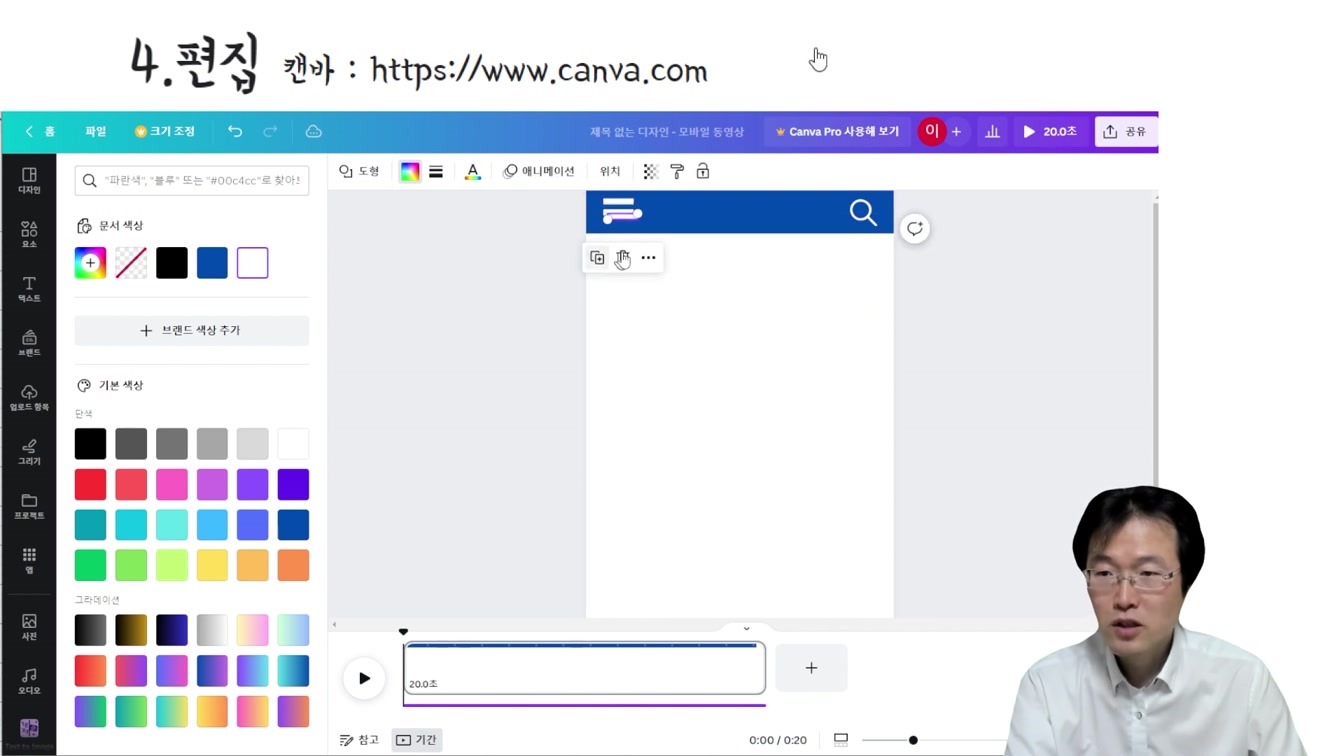Click the design title text in header
Viewport: 1344px width, 756px height.
coord(666,132)
